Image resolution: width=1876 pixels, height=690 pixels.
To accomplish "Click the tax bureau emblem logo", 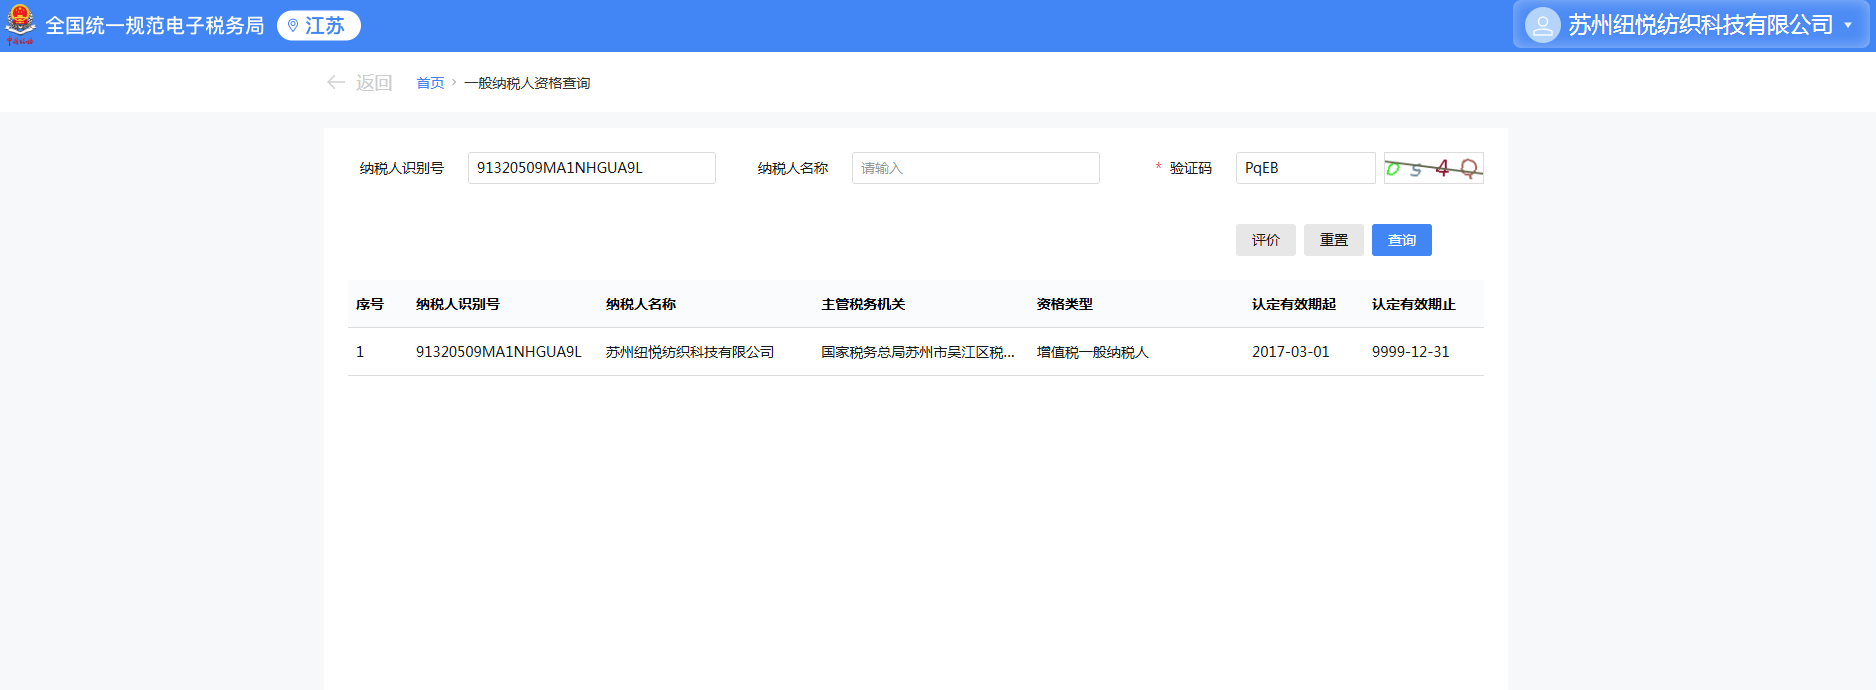I will coord(20,25).
